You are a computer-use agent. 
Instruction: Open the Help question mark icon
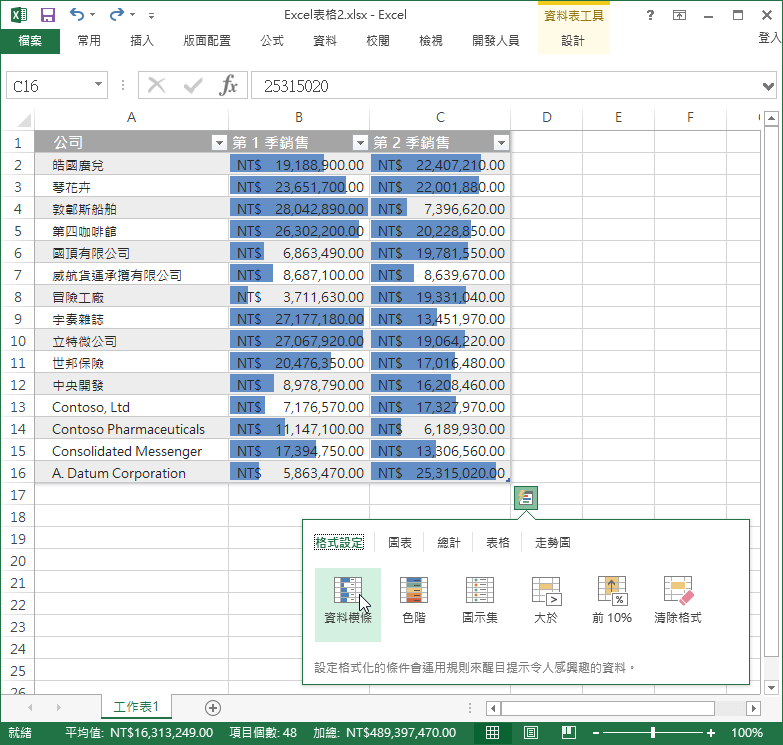click(x=650, y=15)
